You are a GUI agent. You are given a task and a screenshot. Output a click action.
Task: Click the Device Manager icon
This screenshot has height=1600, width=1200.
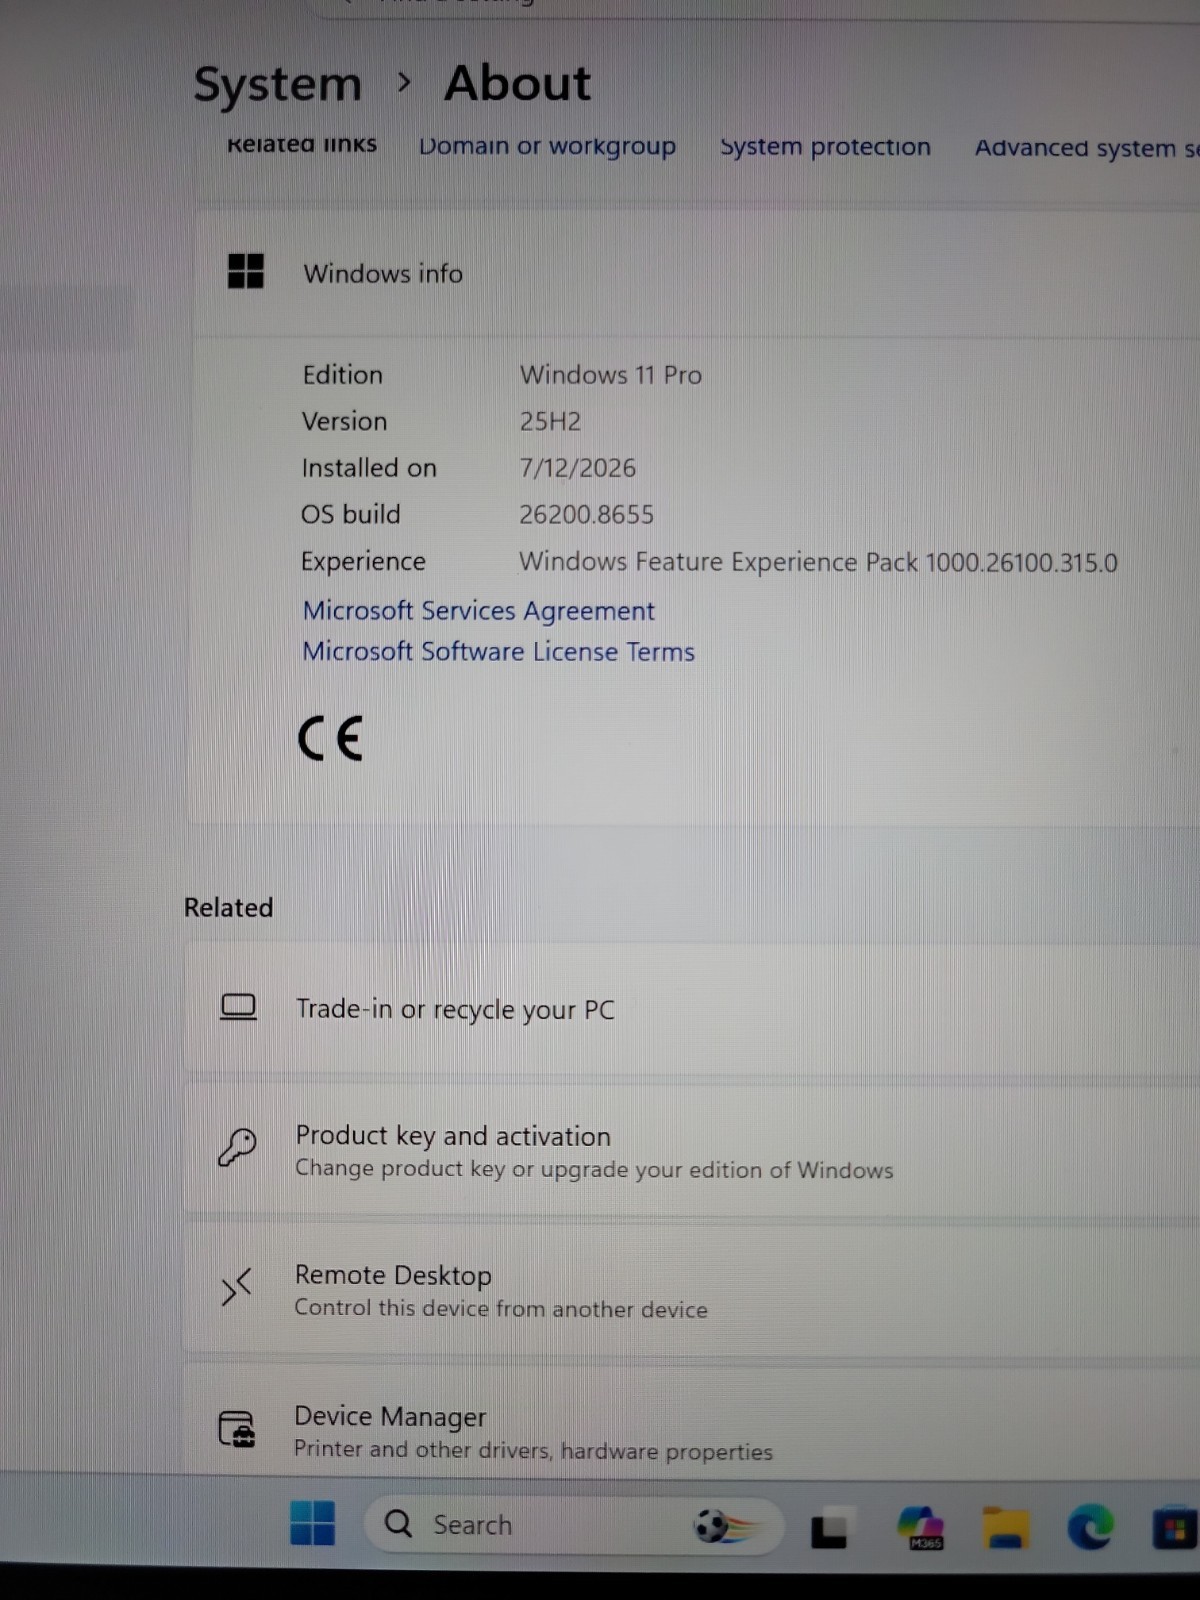[x=237, y=1429]
